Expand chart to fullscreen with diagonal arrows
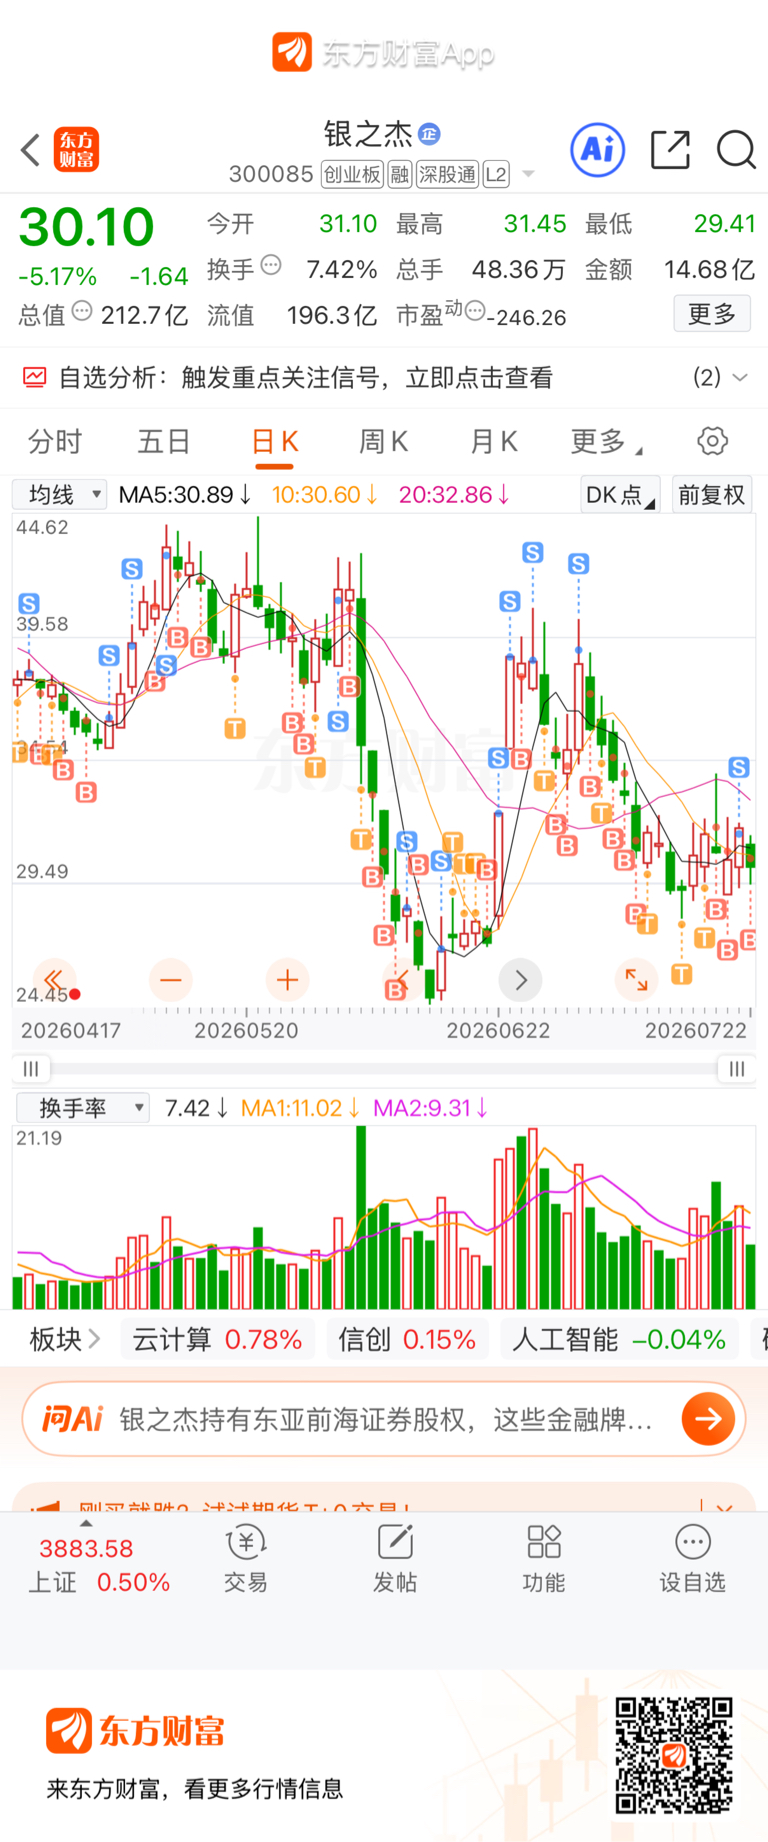The width and height of the screenshot is (768, 1842). [636, 979]
